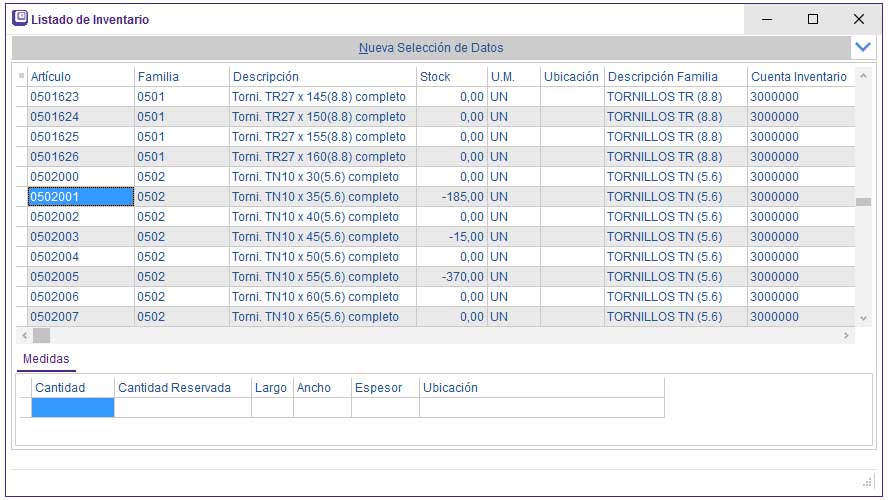Click the horizontal scrollbar left arrow
This screenshot has width=888, height=500.
coord(22,336)
